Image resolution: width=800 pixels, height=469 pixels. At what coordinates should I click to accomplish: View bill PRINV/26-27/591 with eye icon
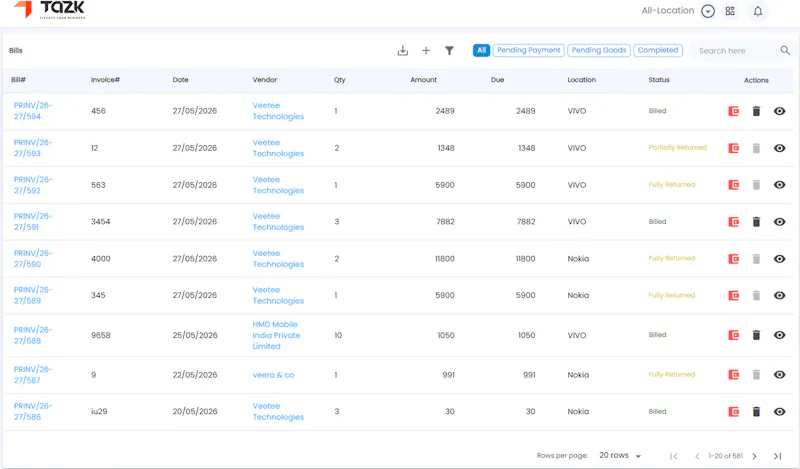779,221
